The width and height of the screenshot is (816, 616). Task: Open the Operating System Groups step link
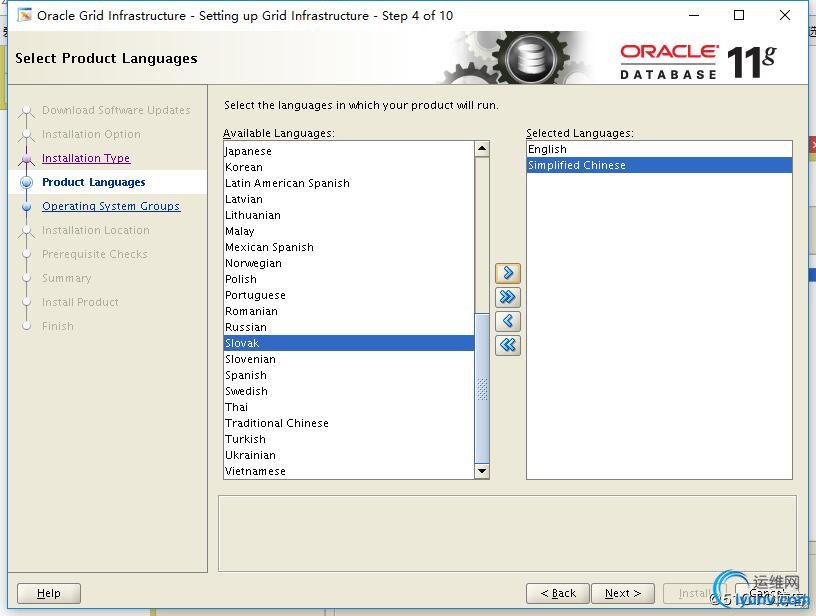point(111,207)
